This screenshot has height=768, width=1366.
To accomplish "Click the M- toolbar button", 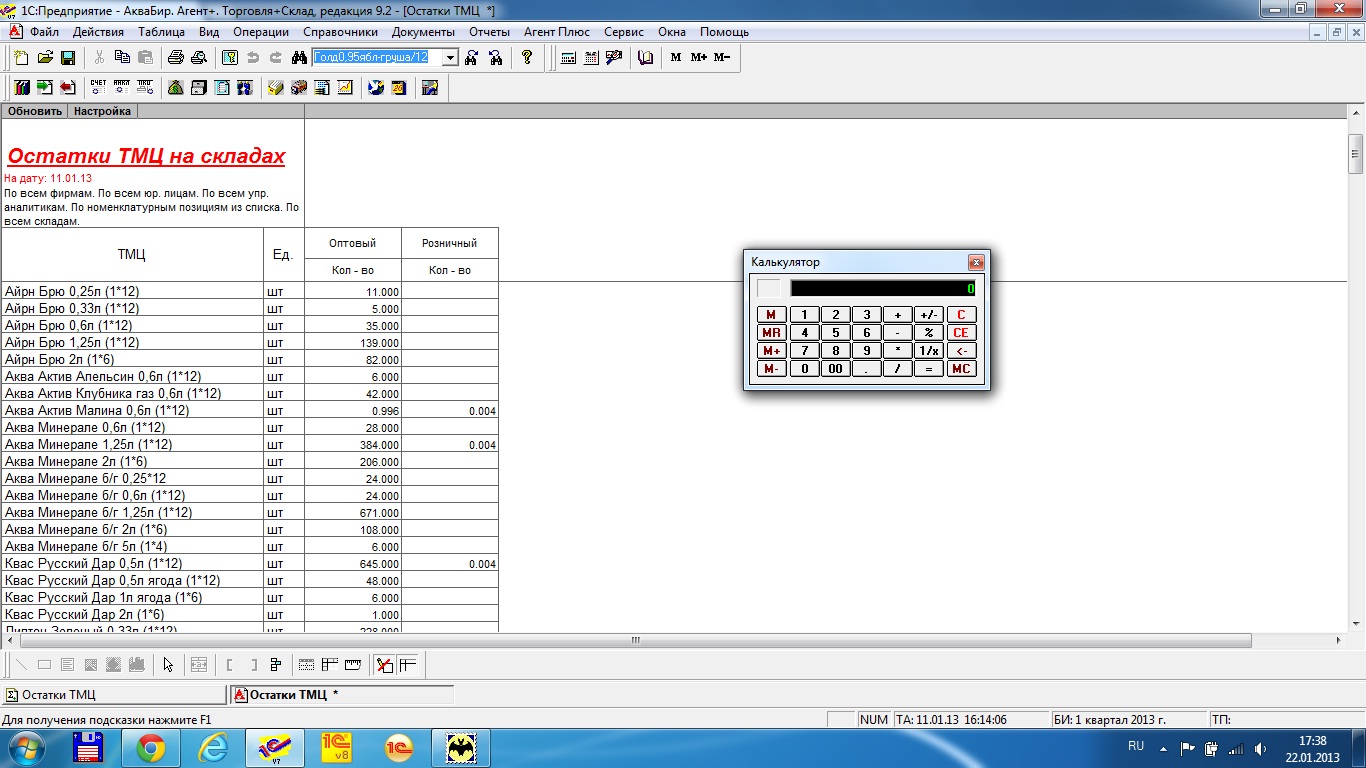I will point(722,58).
